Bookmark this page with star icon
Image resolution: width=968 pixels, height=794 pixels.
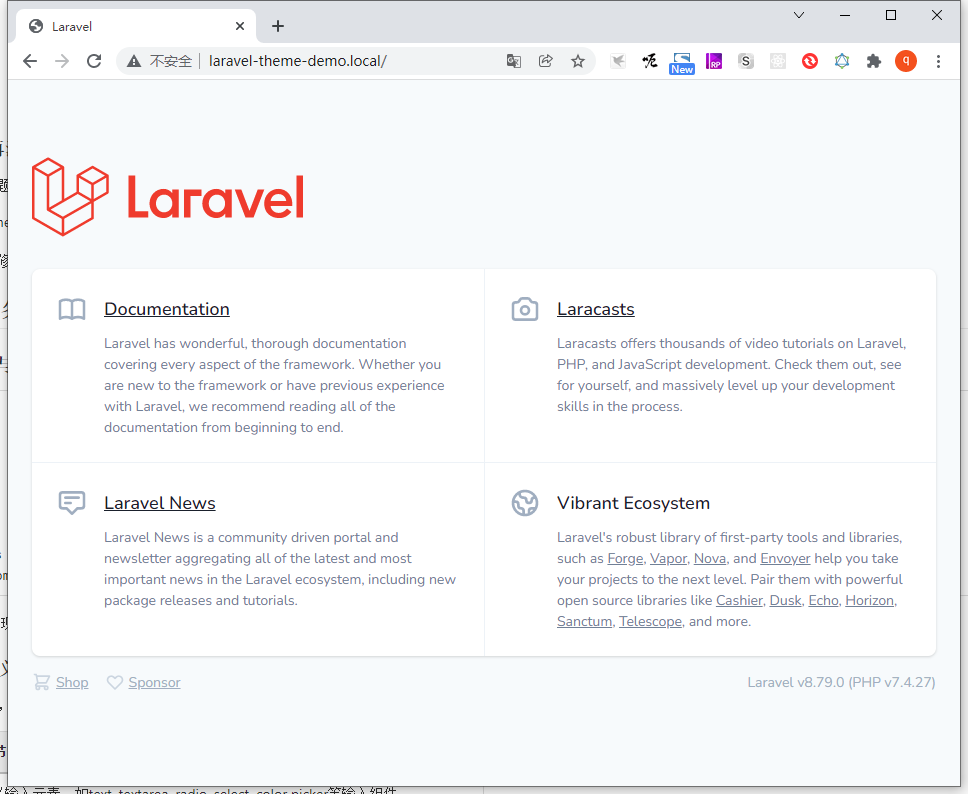click(x=578, y=61)
